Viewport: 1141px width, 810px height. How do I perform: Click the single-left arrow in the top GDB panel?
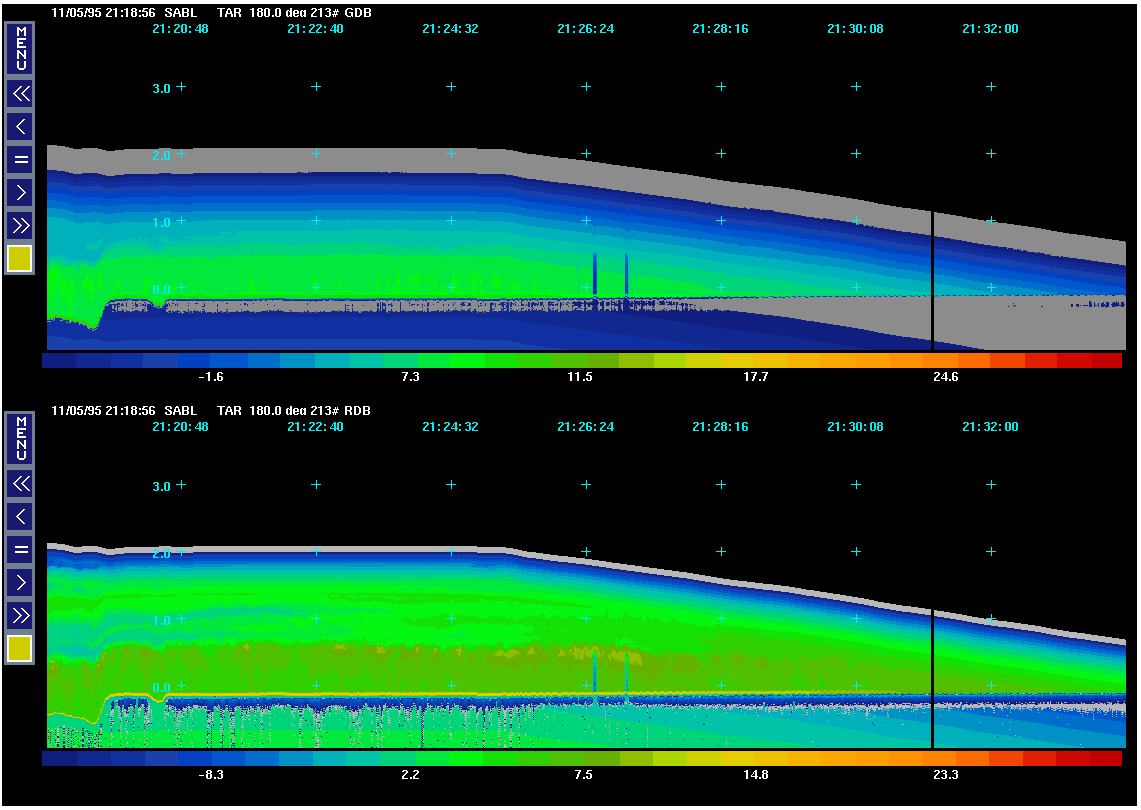(20, 127)
